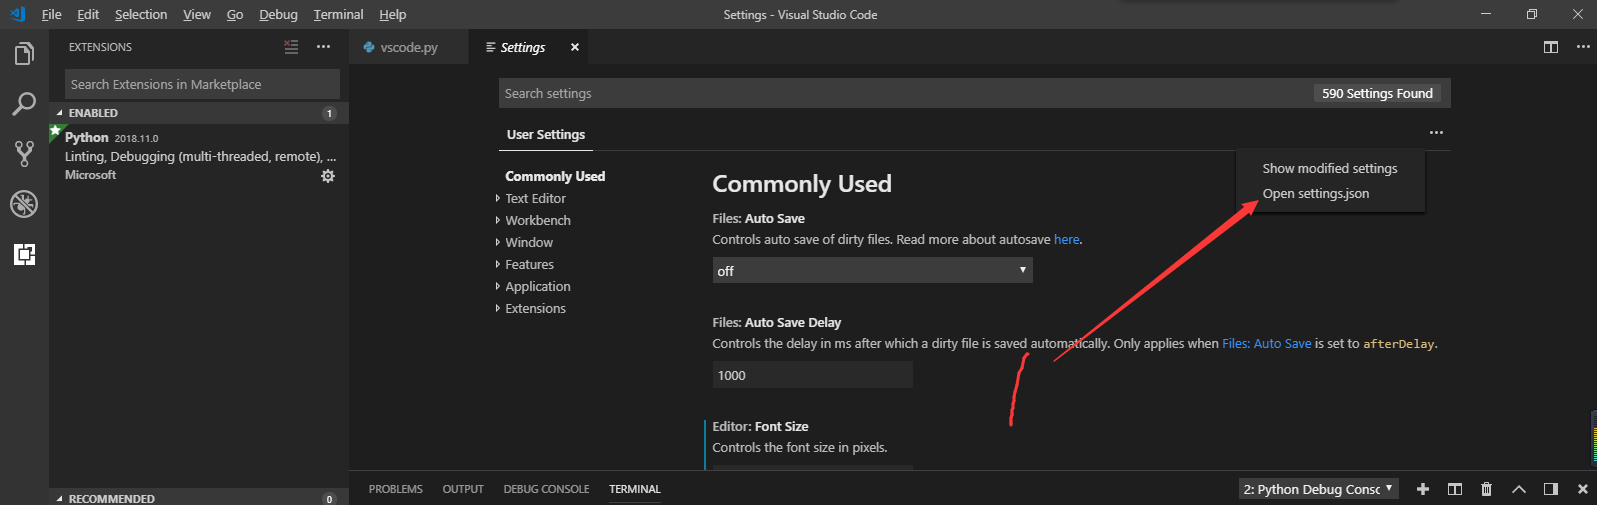The height and width of the screenshot is (505, 1597).
Task: Choose Show modified settings from menu
Action: click(x=1330, y=168)
